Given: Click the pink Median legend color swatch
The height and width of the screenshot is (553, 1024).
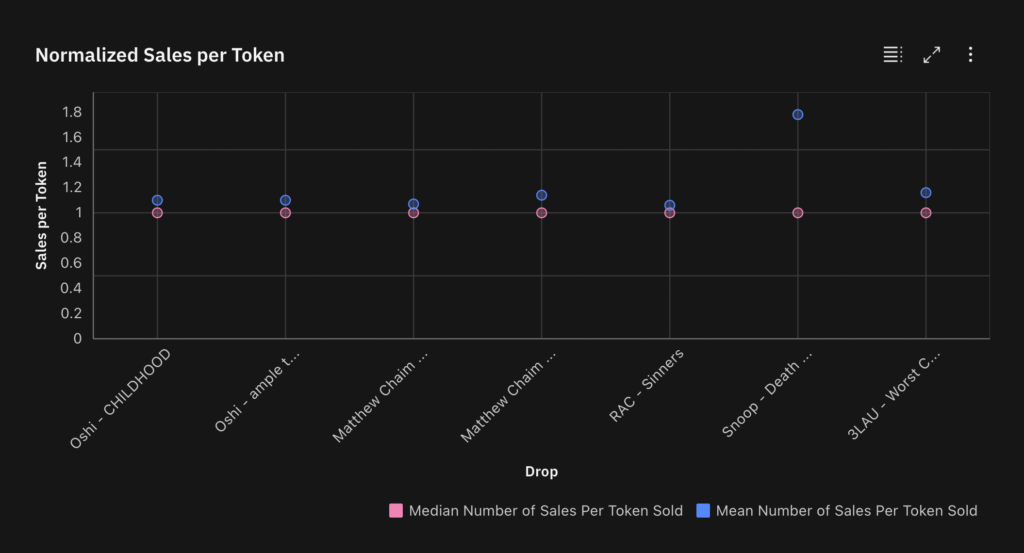Looking at the screenshot, I should pos(396,511).
